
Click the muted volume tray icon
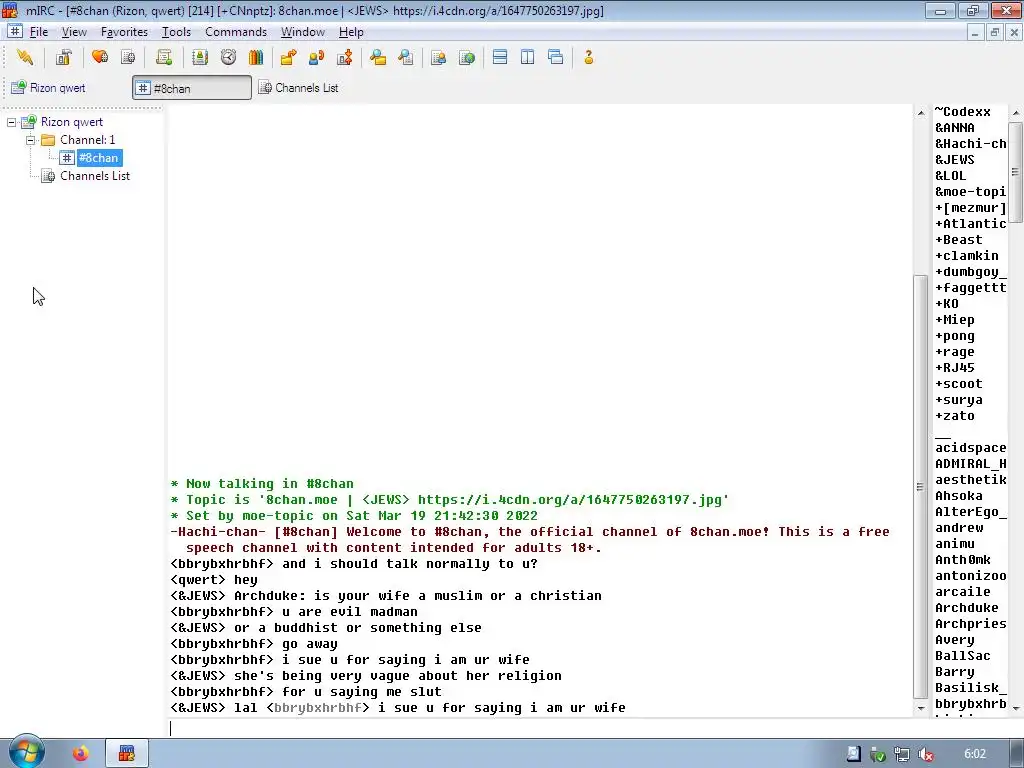point(925,754)
